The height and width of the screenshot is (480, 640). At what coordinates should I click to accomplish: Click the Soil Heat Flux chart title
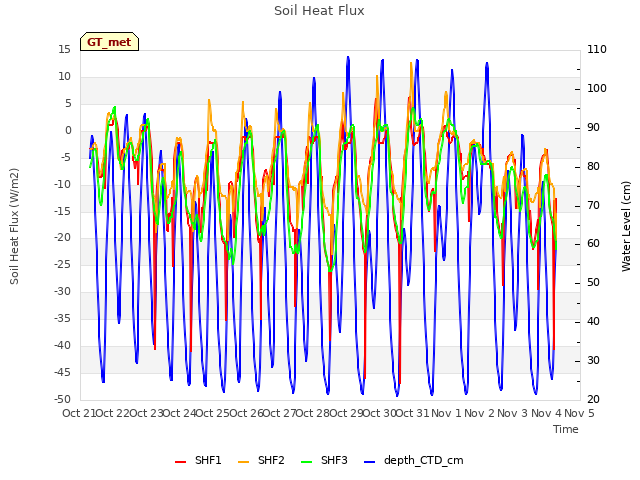[x=319, y=11]
